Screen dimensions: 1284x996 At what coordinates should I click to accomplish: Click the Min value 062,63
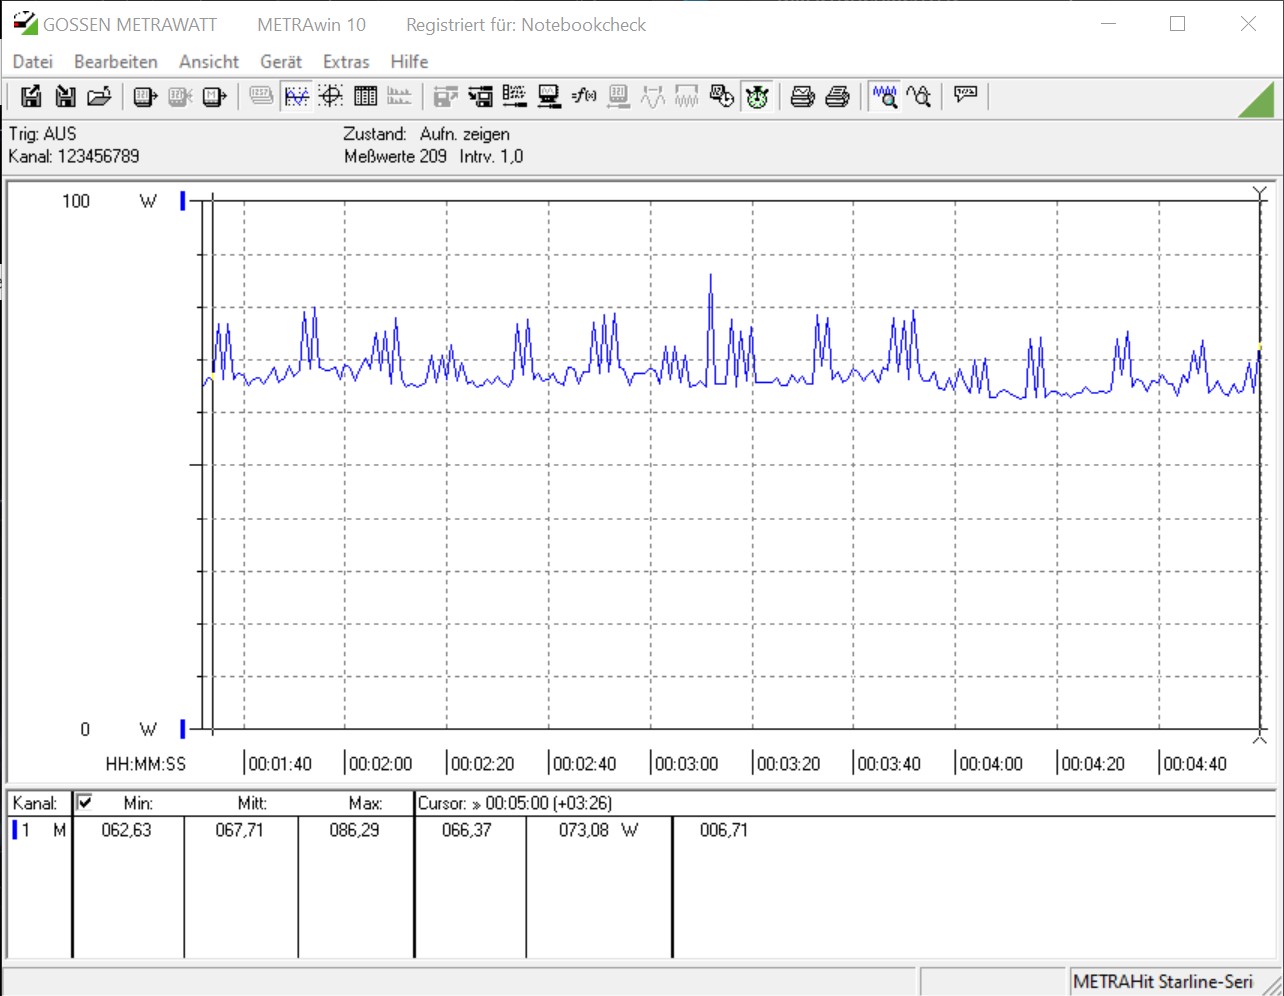(x=127, y=830)
